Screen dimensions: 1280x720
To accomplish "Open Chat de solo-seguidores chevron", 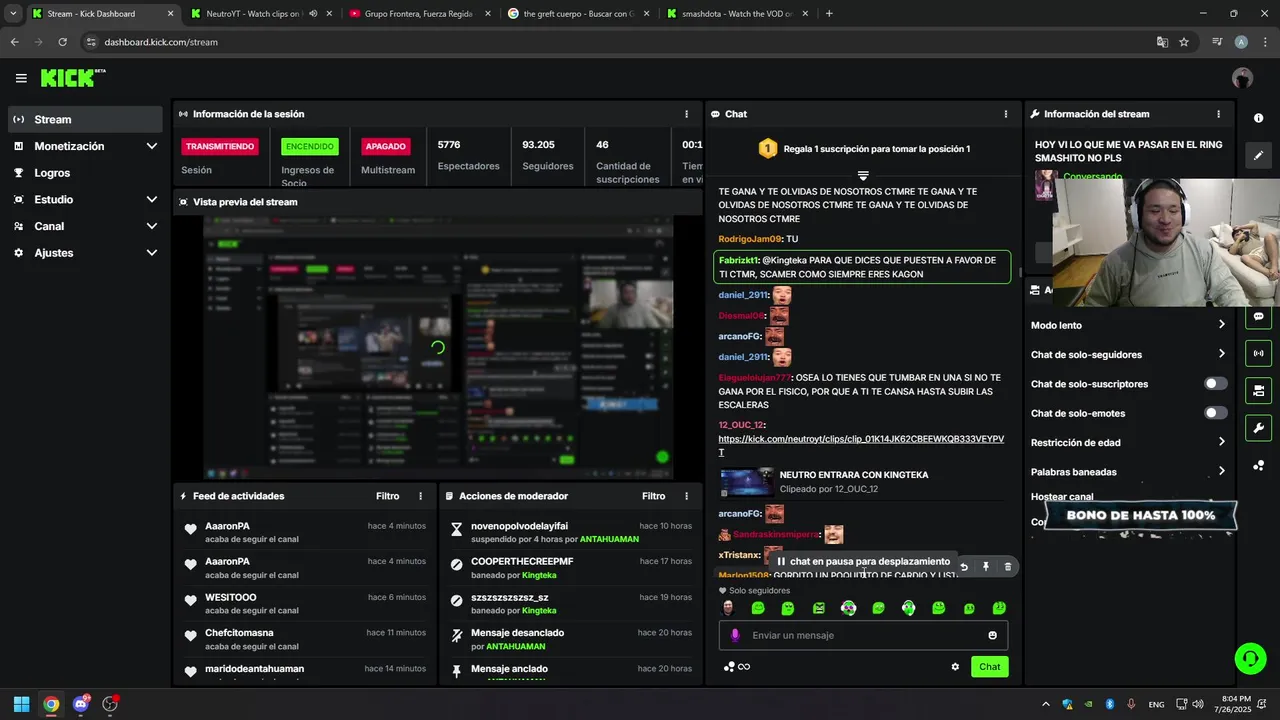I will (x=1221, y=354).
